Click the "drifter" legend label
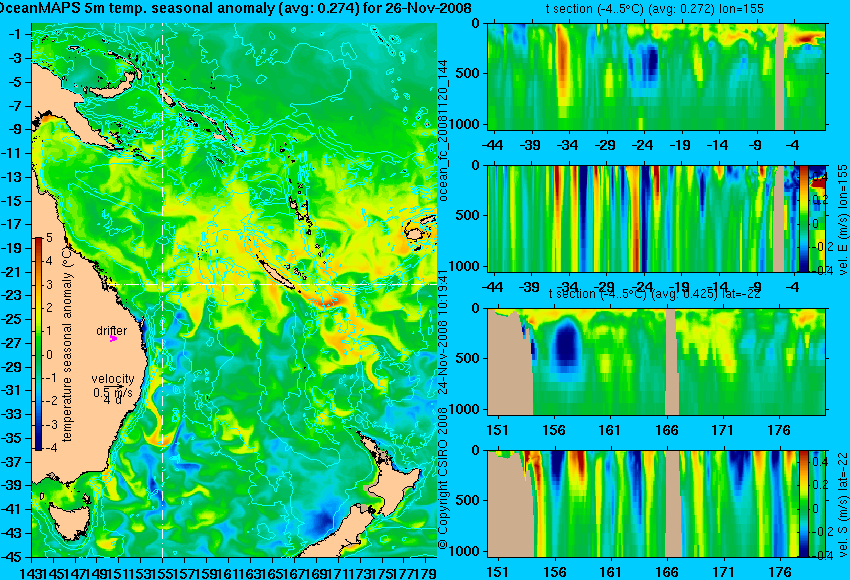 pos(112,331)
